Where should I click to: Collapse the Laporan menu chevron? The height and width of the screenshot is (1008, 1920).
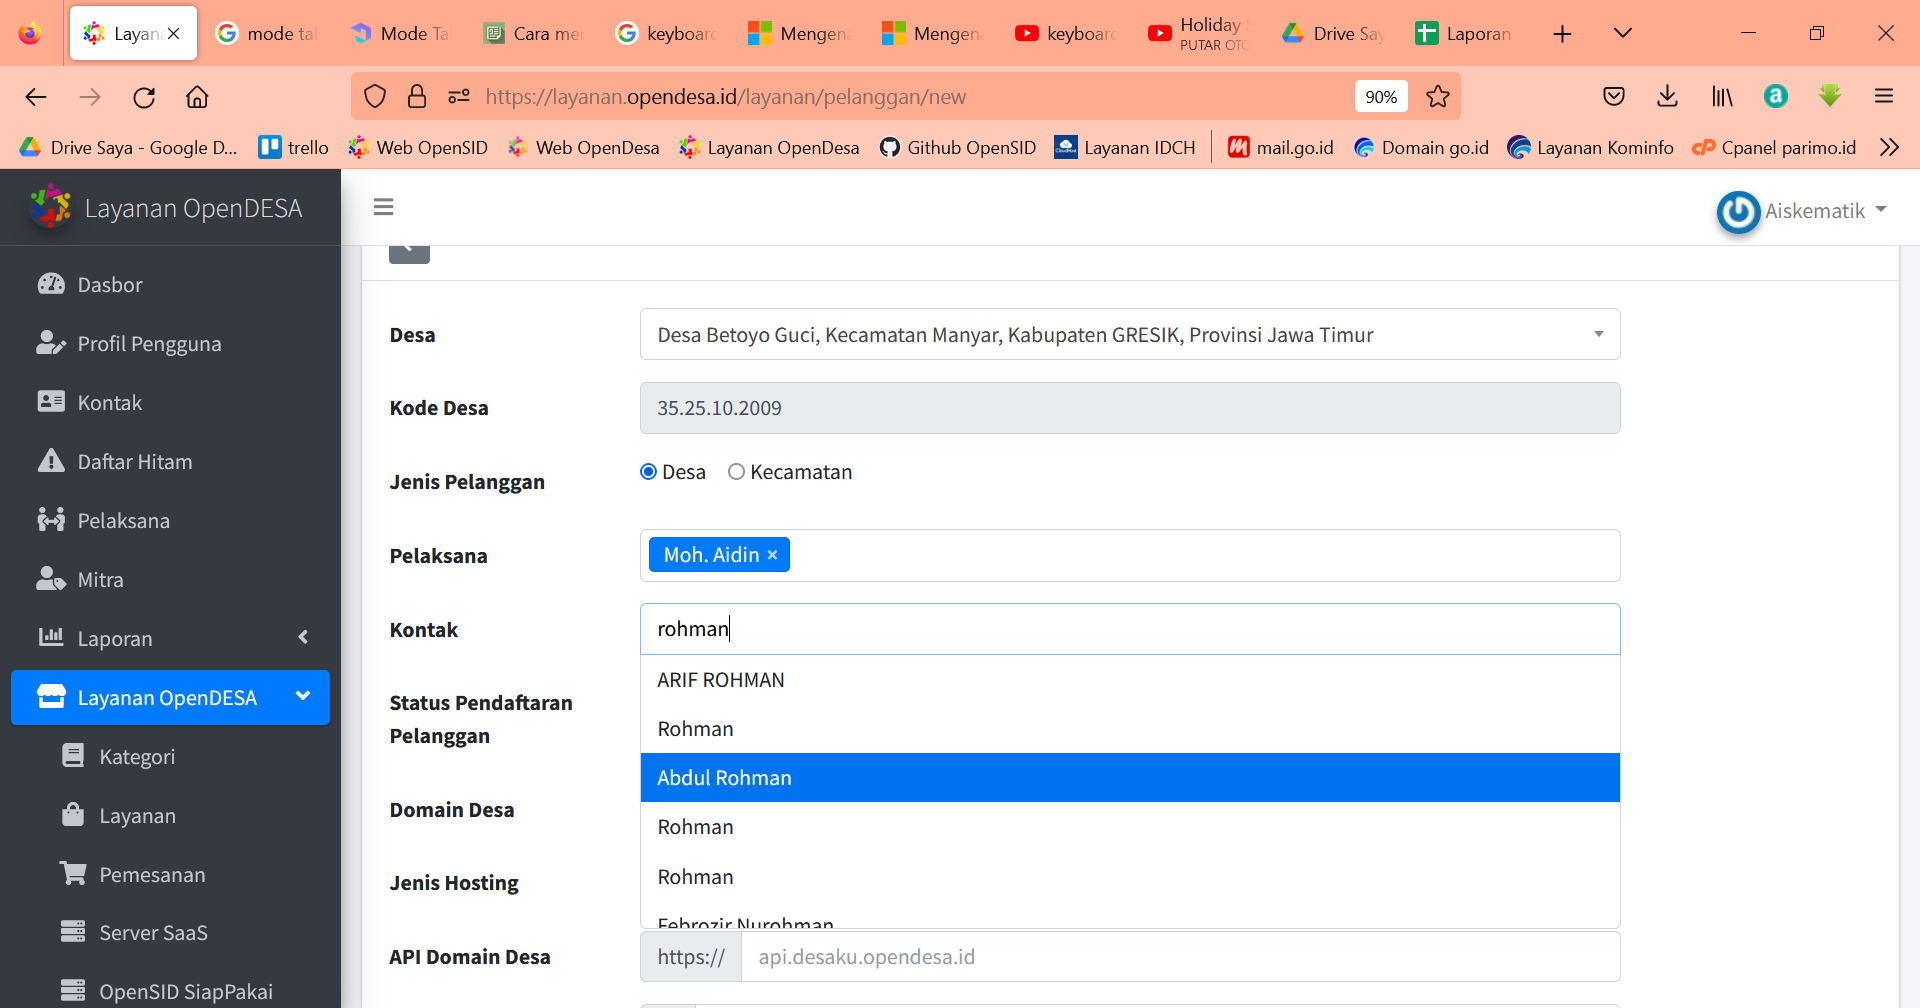(x=303, y=637)
